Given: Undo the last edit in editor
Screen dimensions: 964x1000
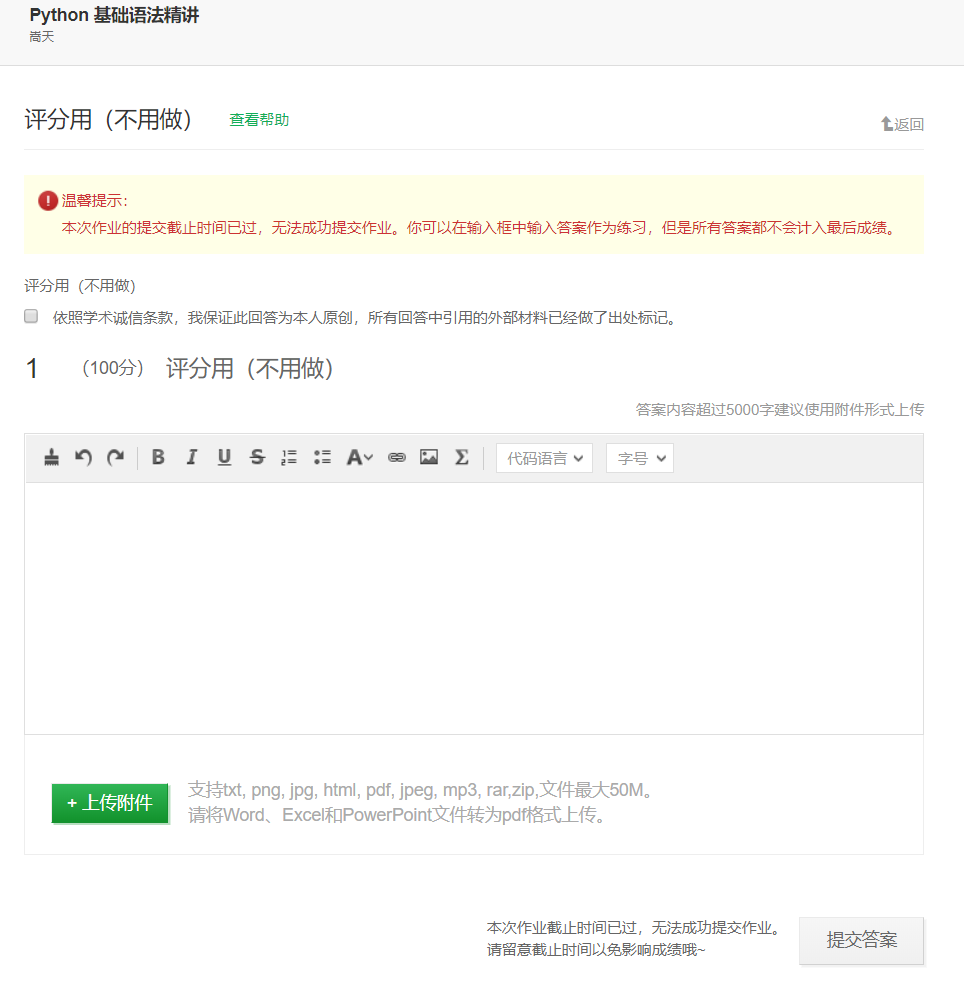Looking at the screenshot, I should pos(84,458).
